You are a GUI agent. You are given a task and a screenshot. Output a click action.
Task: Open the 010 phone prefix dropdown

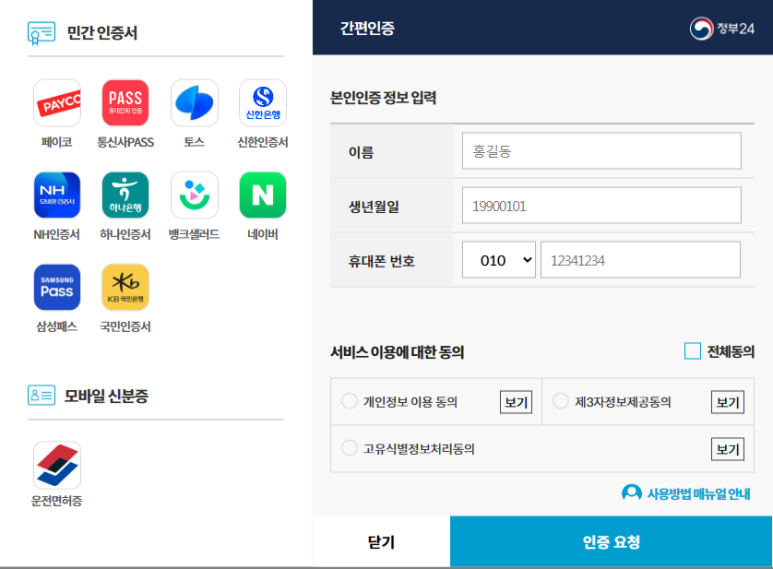click(x=498, y=260)
